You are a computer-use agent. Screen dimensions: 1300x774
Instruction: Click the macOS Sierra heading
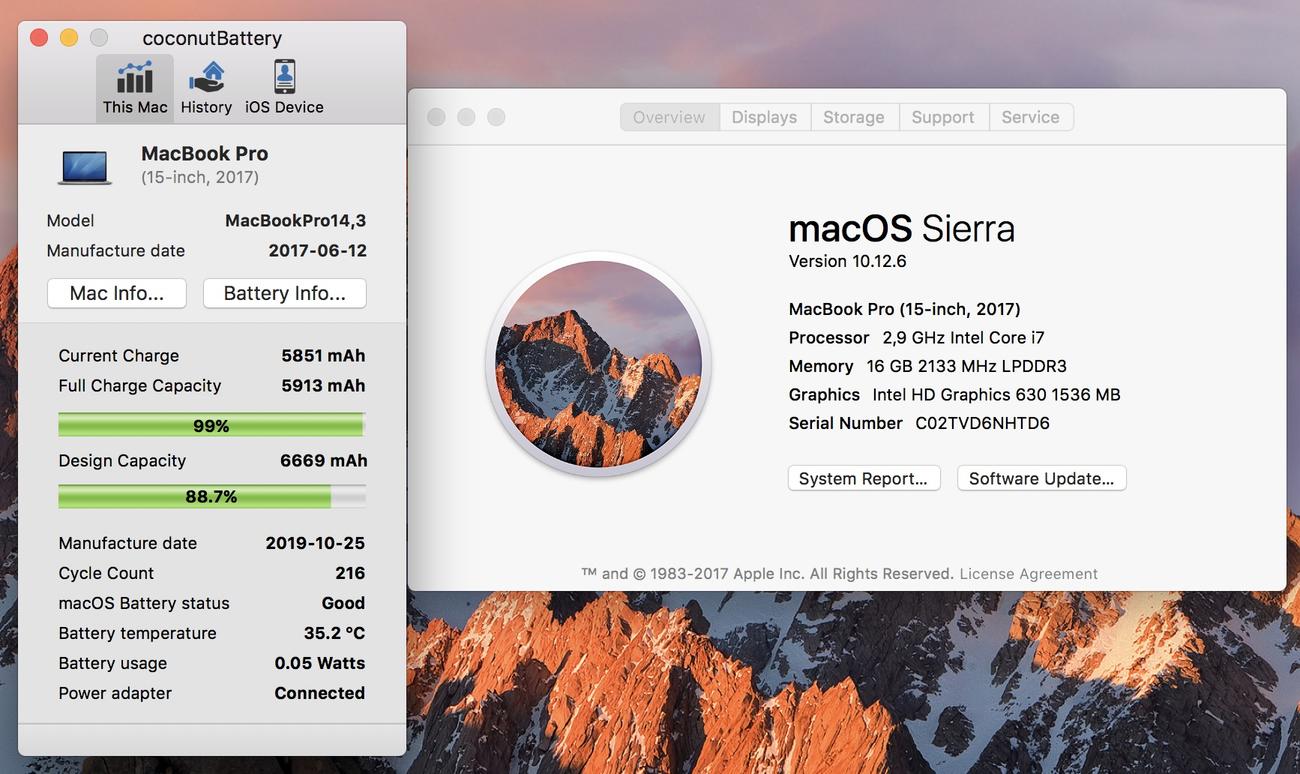901,229
